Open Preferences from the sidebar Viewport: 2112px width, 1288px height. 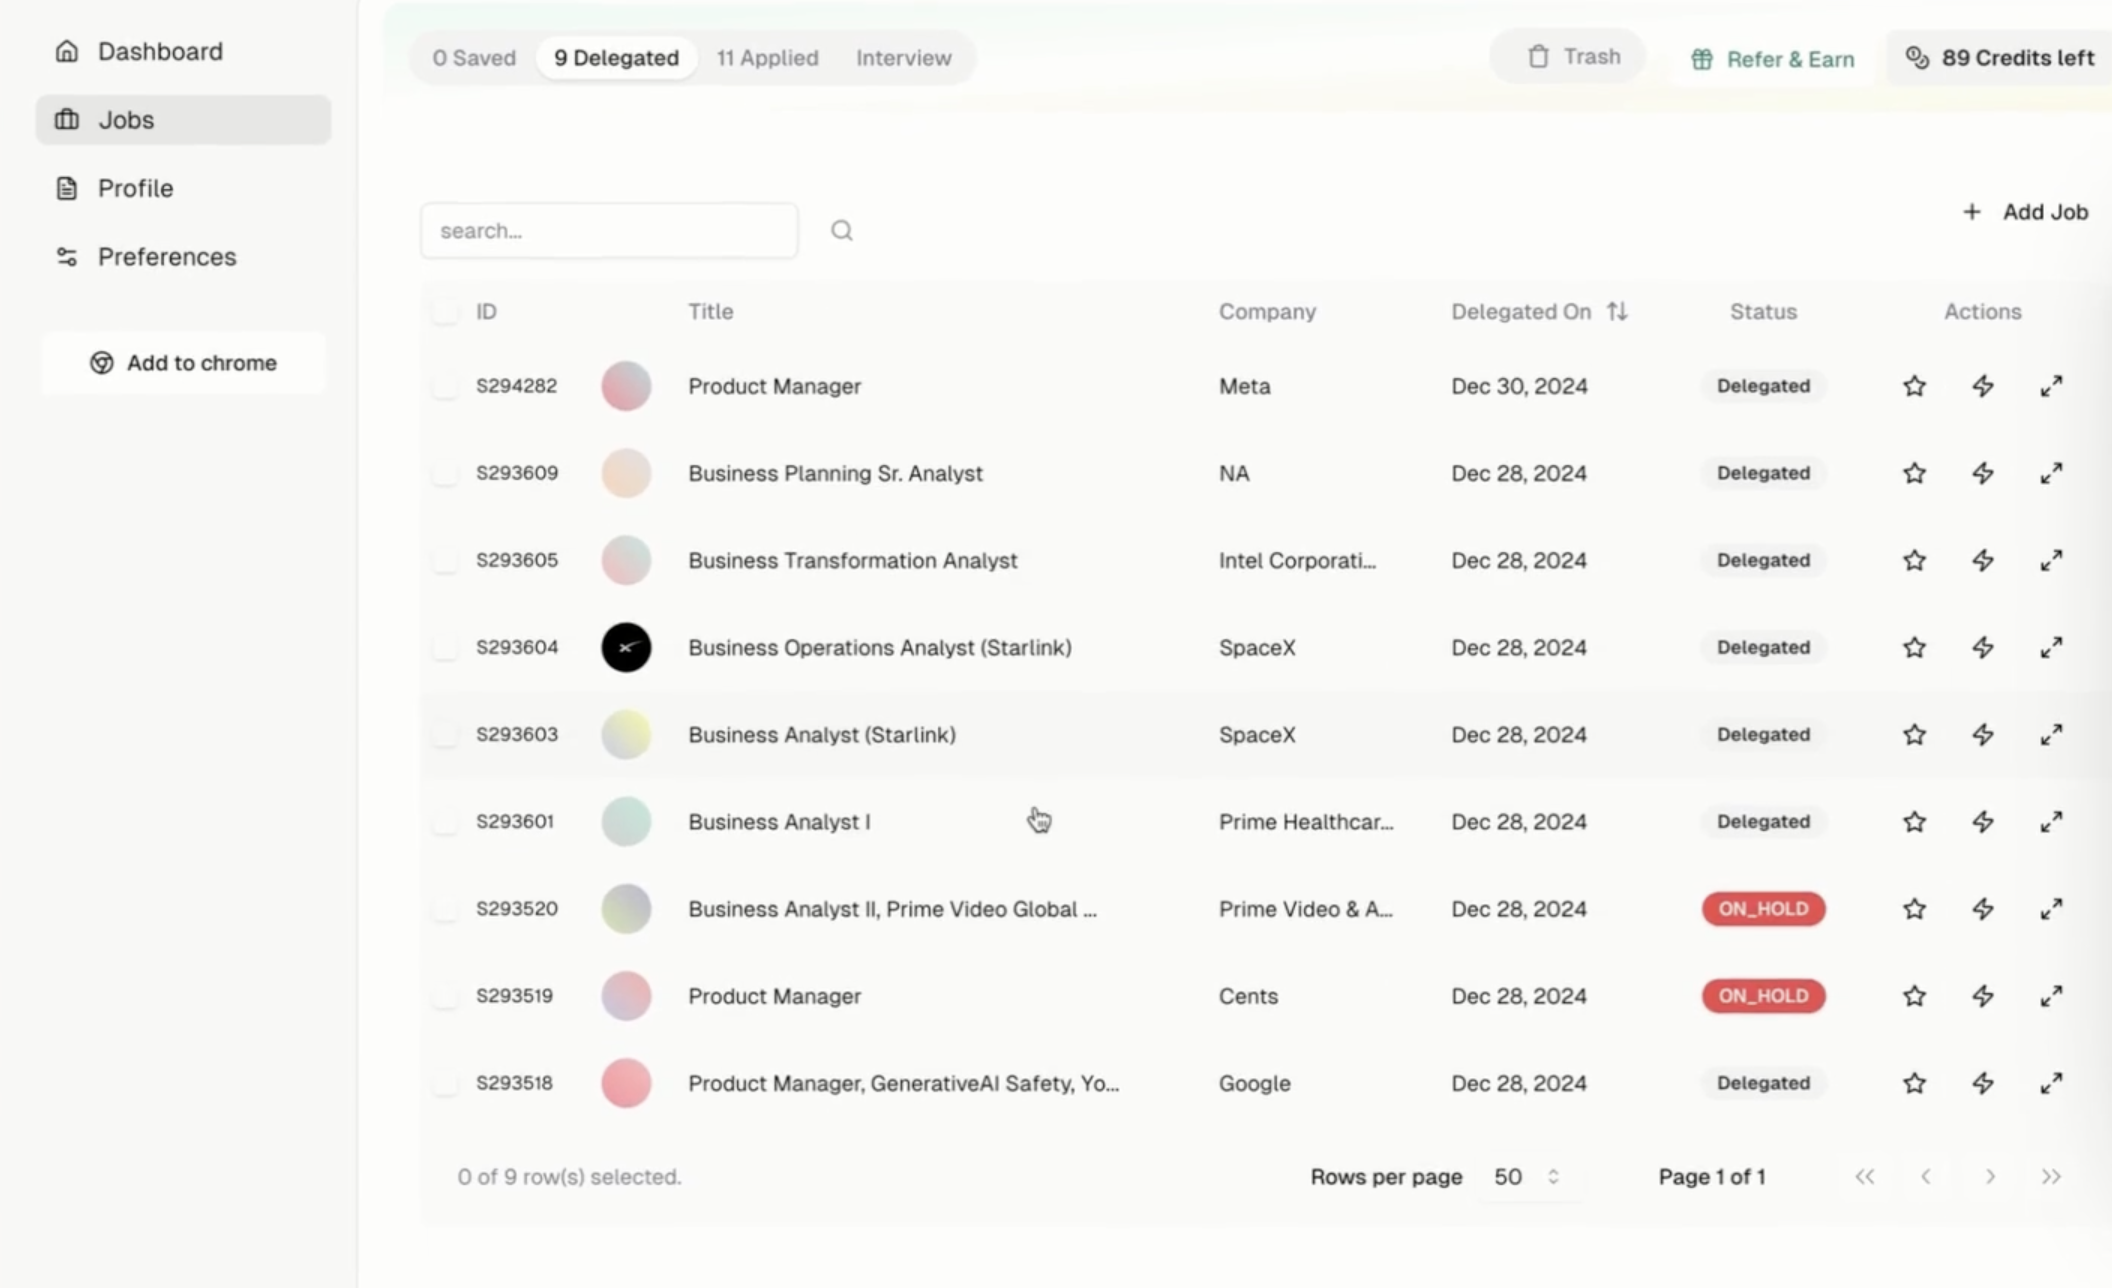pyautogui.click(x=166, y=257)
